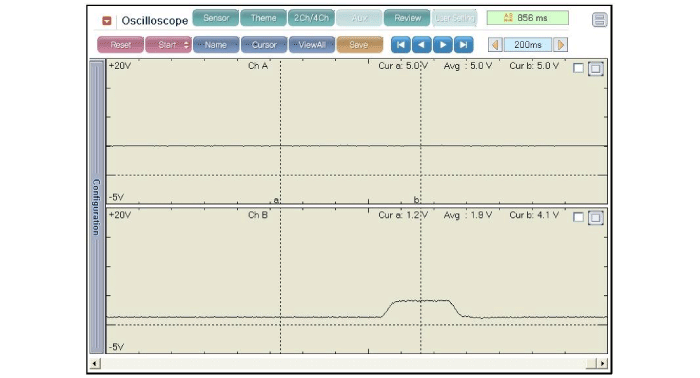
Task: Click the Name button
Action: pyautogui.click(x=216, y=45)
